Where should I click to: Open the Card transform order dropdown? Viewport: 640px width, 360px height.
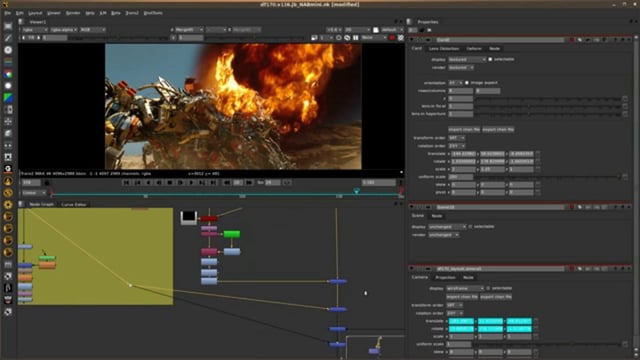[456, 138]
